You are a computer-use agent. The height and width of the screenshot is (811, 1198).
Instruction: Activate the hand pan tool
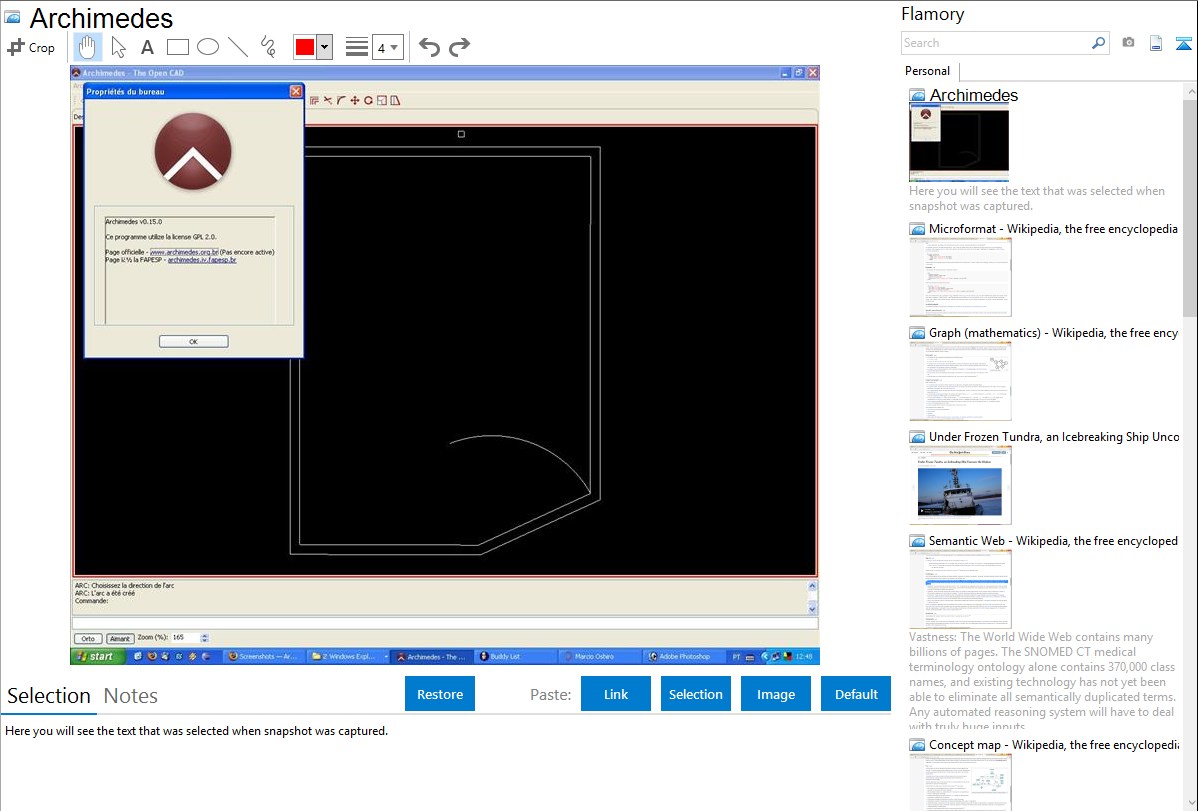pos(88,47)
